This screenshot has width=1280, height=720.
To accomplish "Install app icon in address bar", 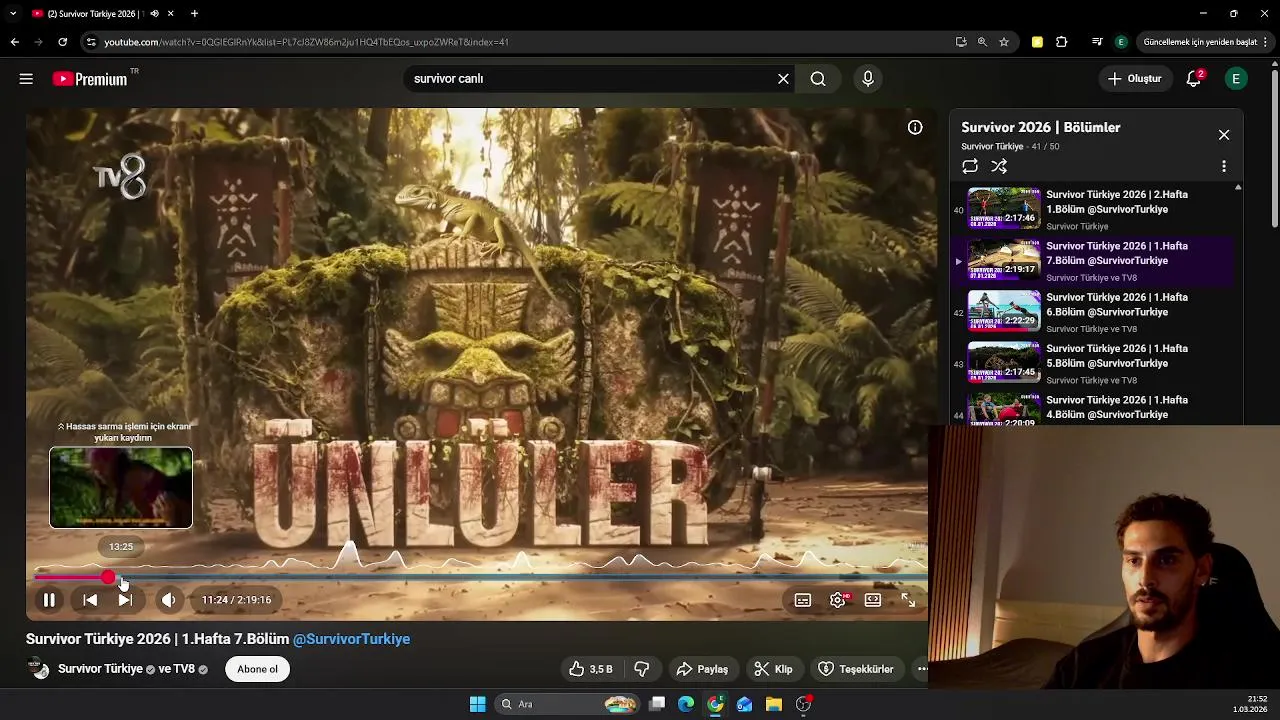I will [x=961, y=42].
